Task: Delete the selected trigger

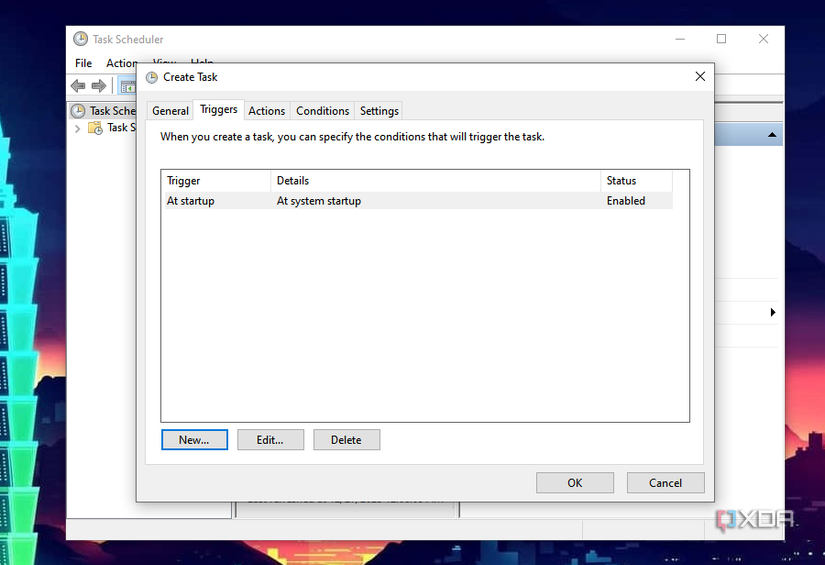Action: tap(346, 440)
